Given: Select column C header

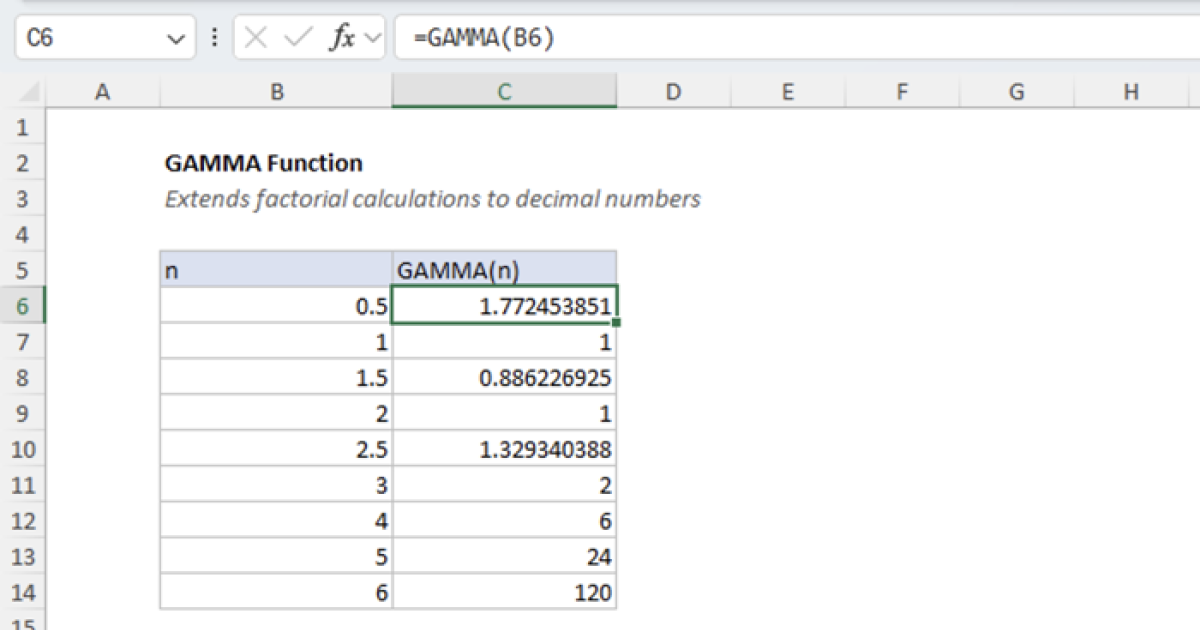Looking at the screenshot, I should (x=505, y=91).
